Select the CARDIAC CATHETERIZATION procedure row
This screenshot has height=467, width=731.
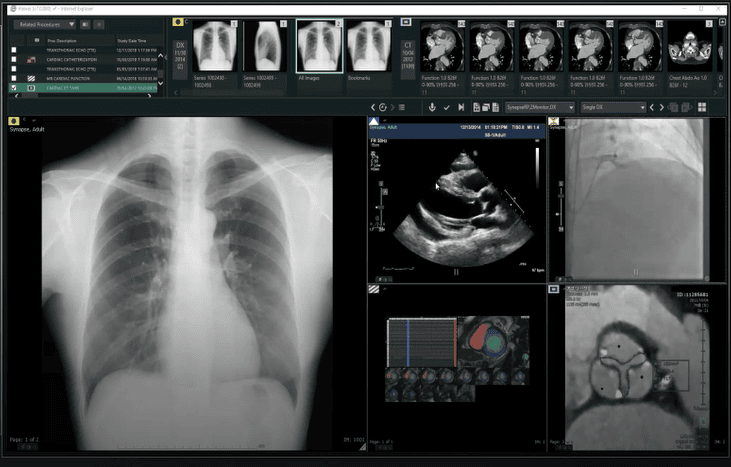84,60
